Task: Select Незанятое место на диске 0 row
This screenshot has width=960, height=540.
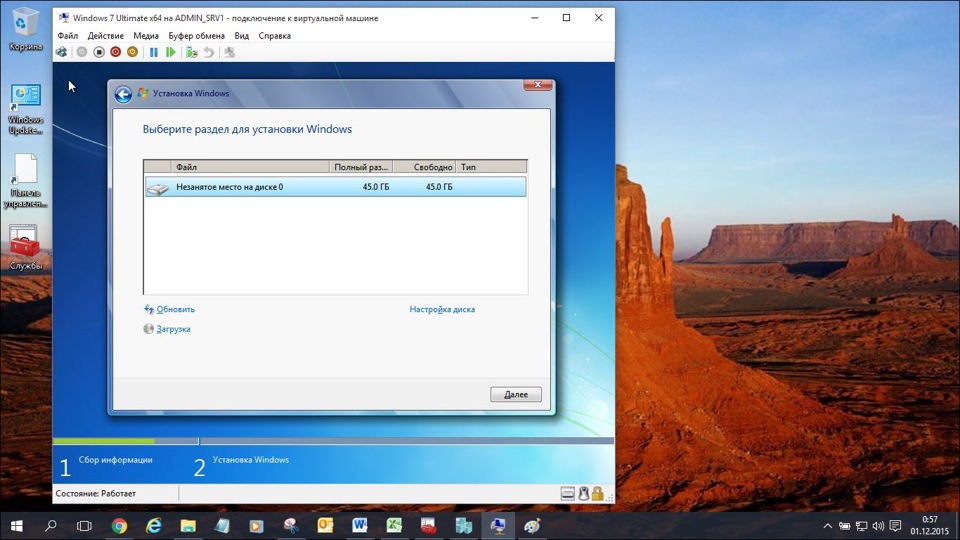Action: coord(336,187)
